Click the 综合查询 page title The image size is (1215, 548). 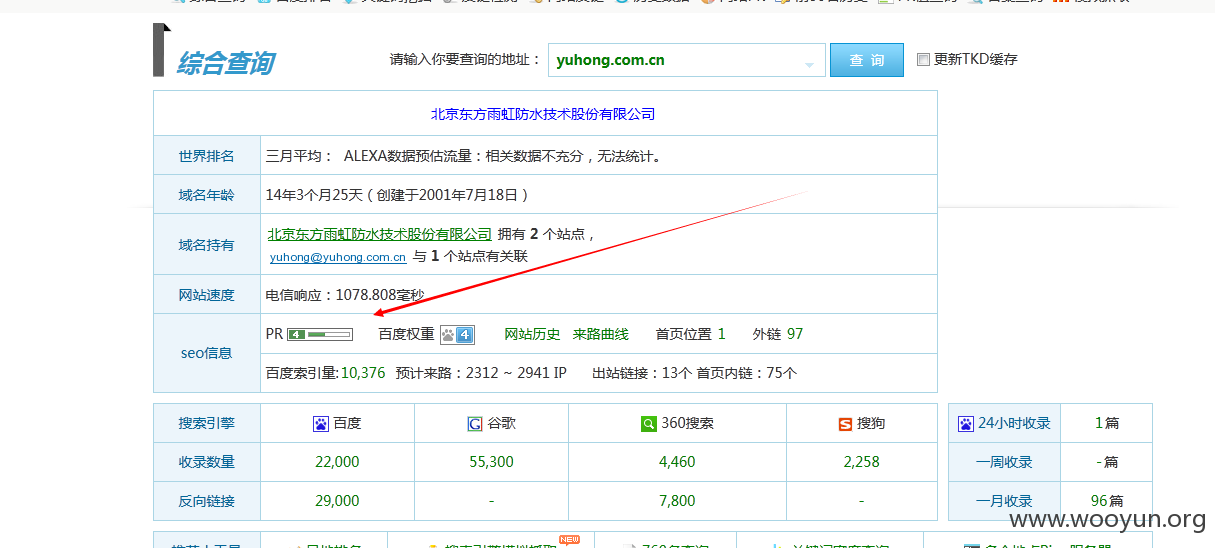click(x=226, y=64)
